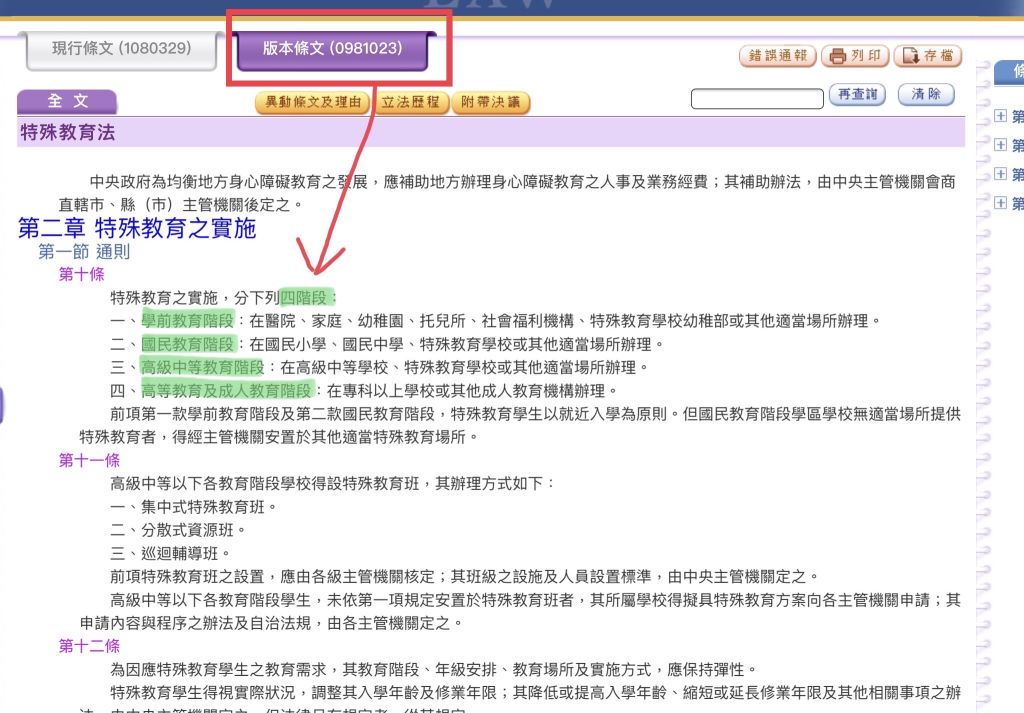Click the 列印 print button

click(855, 56)
